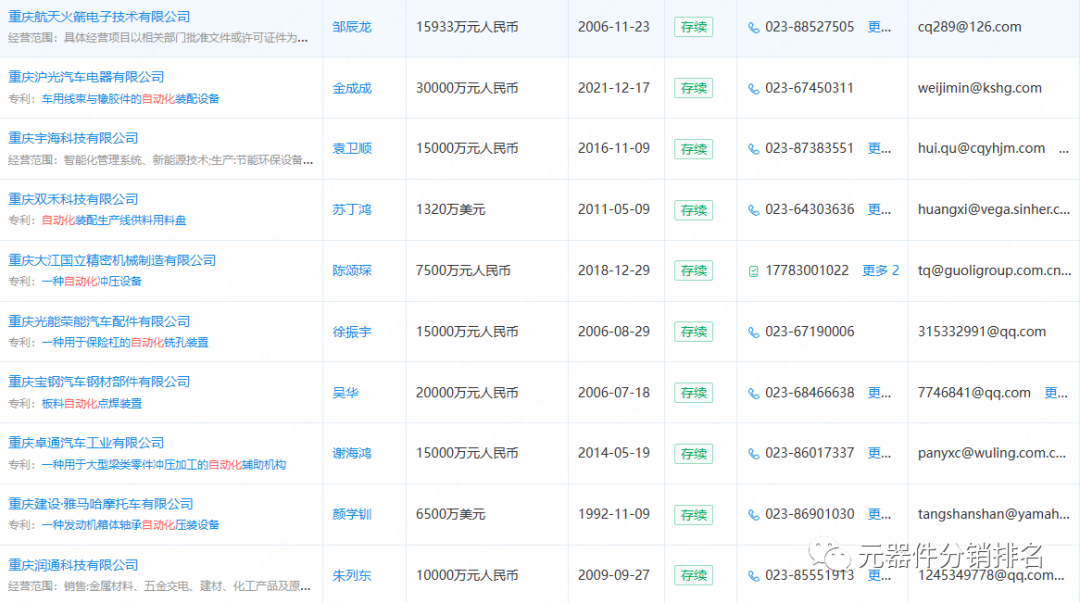The height and width of the screenshot is (603, 1080).
Task: Select founding date 2021-12-17
Action: click(x=614, y=88)
